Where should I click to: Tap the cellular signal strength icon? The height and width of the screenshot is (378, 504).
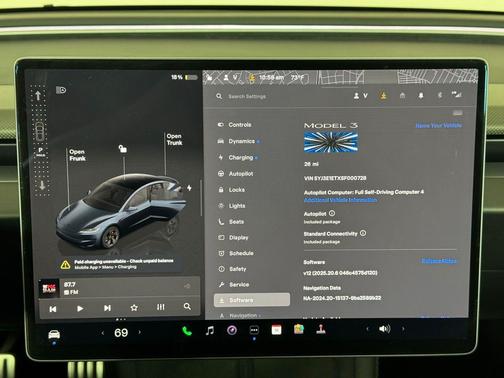[x=457, y=95]
